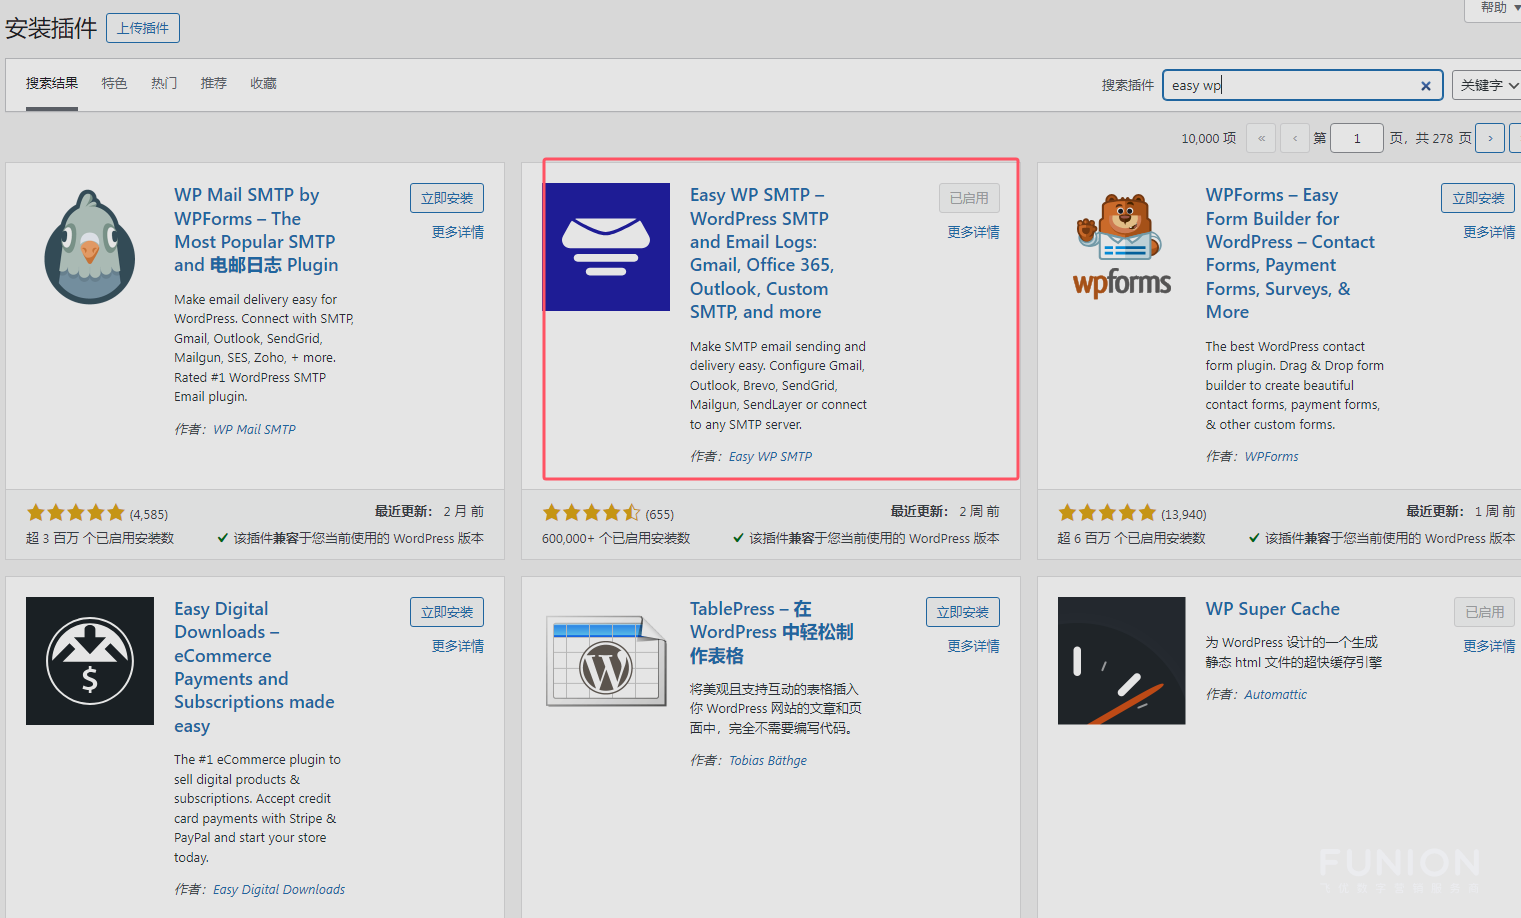Visit author link WPForms
Image resolution: width=1521 pixels, height=918 pixels.
(1272, 457)
